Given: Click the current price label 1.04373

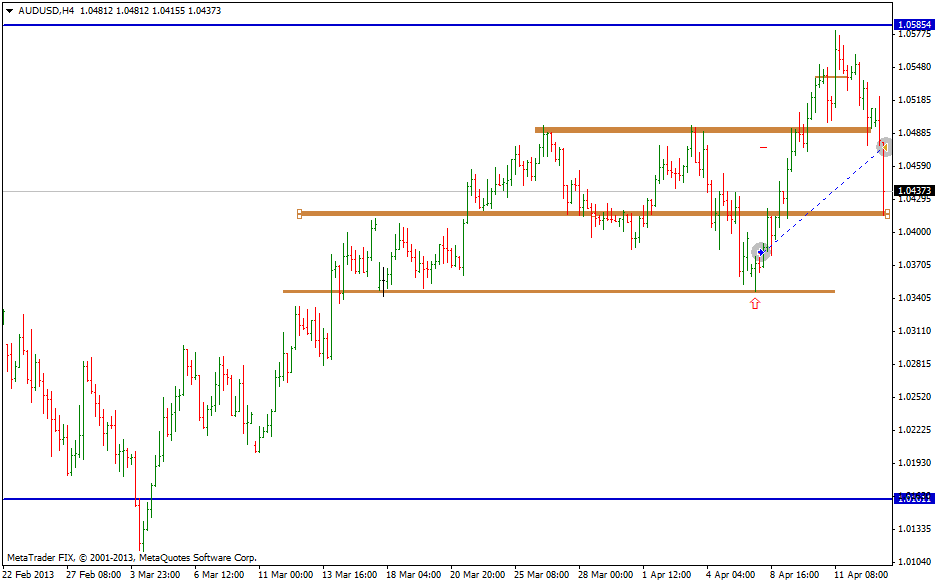Looking at the screenshot, I should [x=913, y=190].
